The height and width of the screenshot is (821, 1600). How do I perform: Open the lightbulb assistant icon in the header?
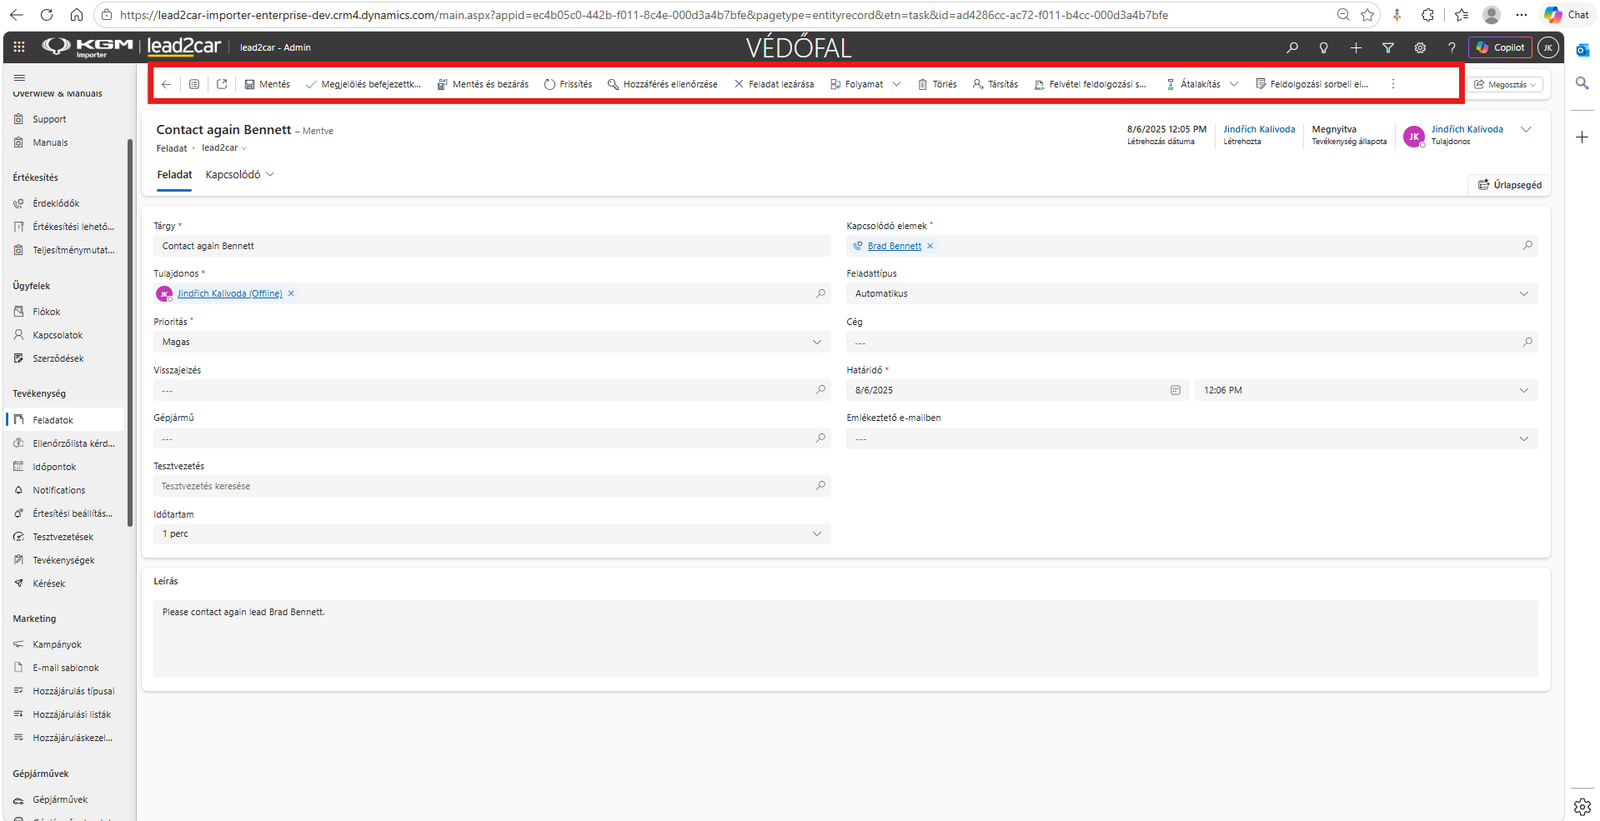pyautogui.click(x=1324, y=47)
